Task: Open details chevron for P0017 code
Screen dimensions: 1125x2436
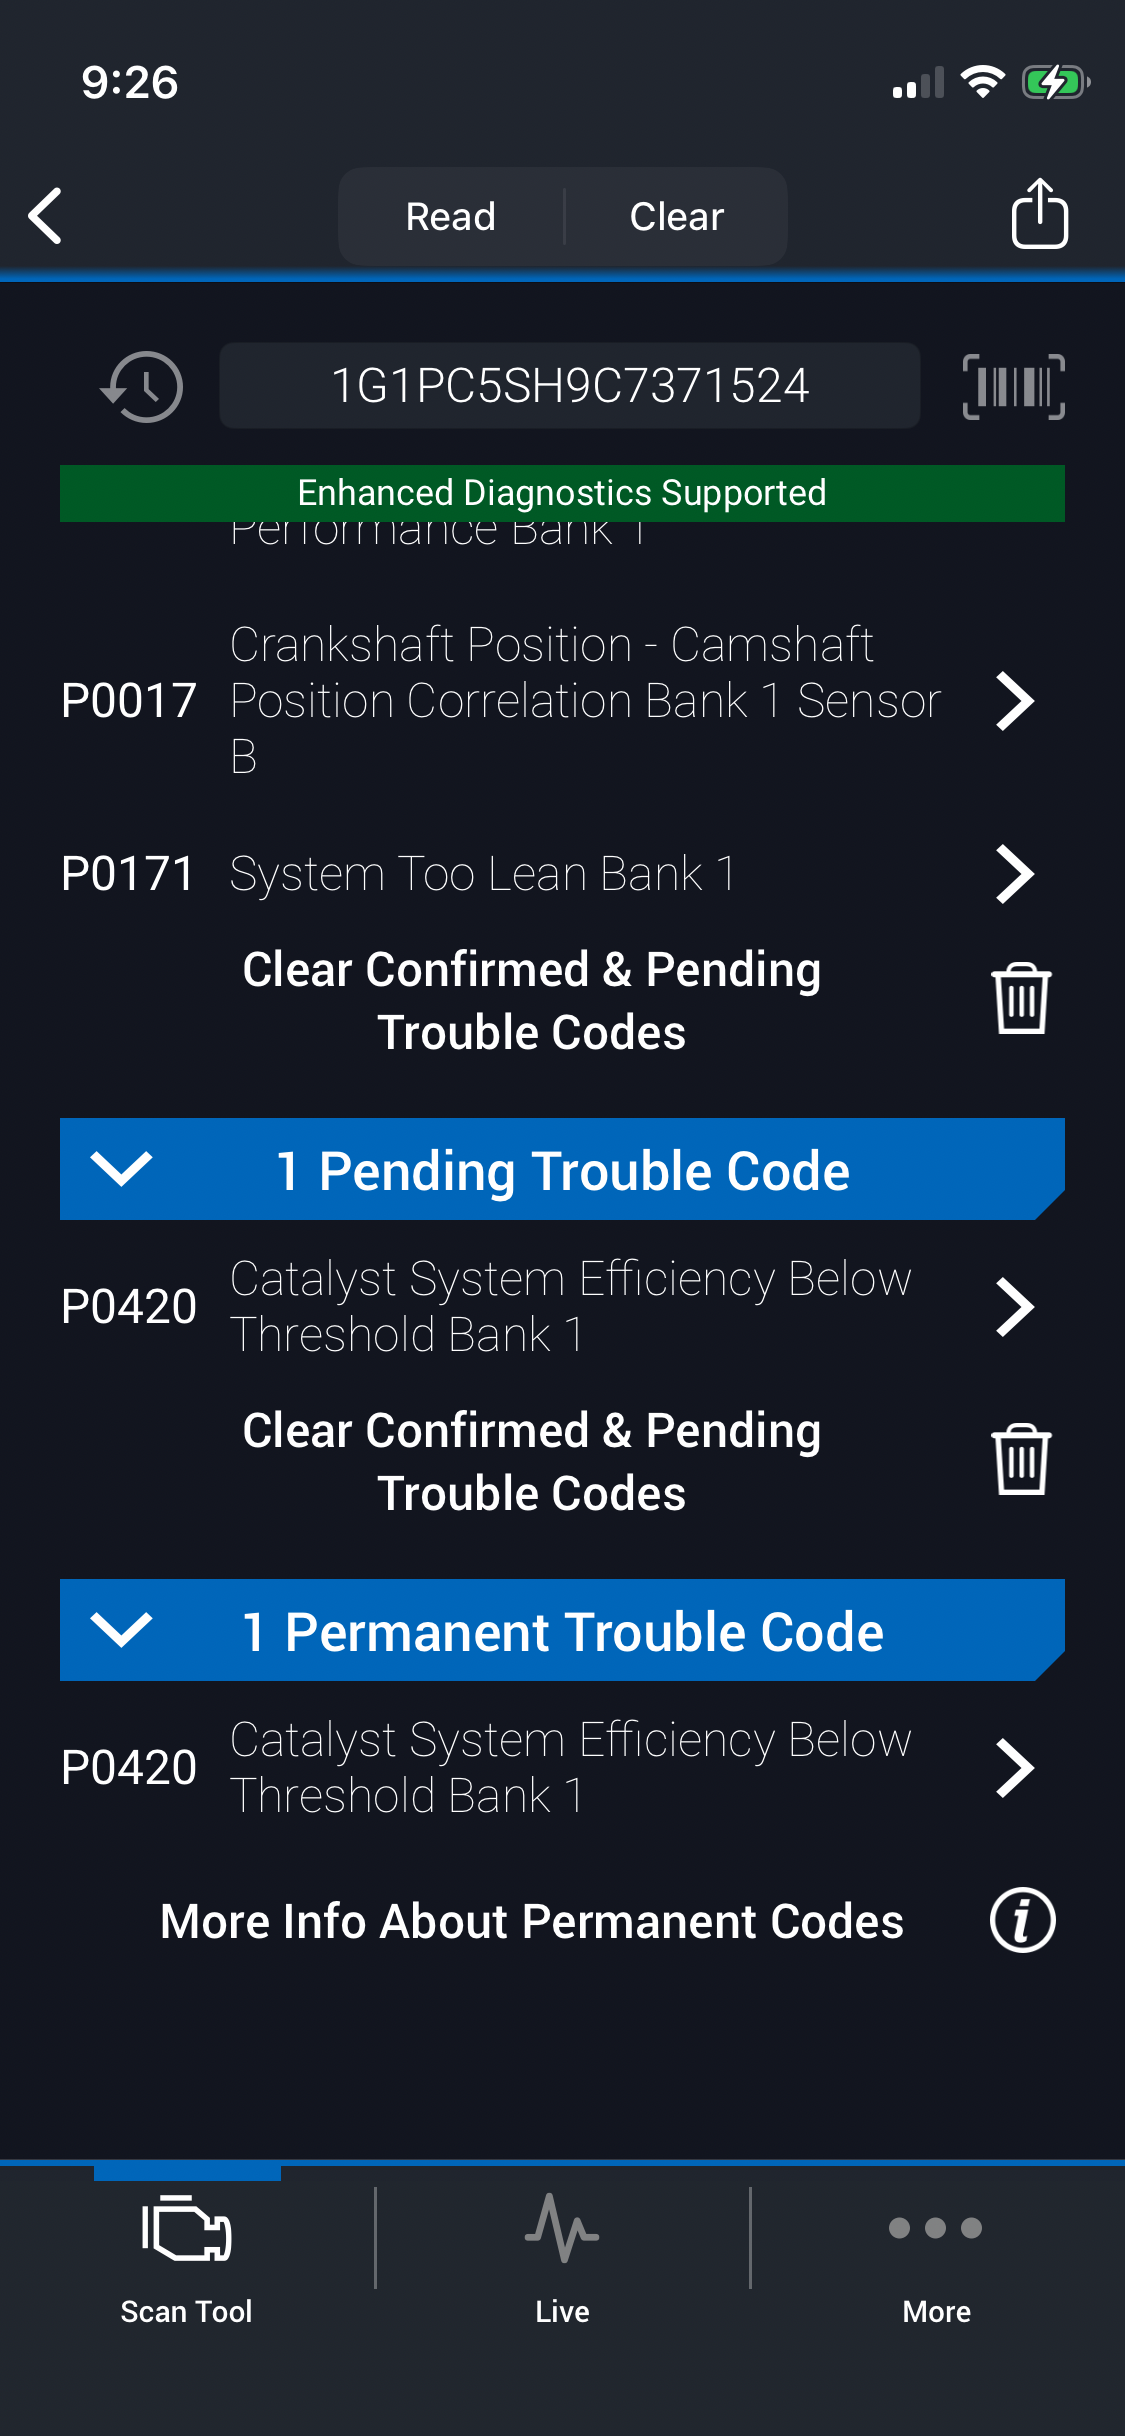Action: (1015, 701)
